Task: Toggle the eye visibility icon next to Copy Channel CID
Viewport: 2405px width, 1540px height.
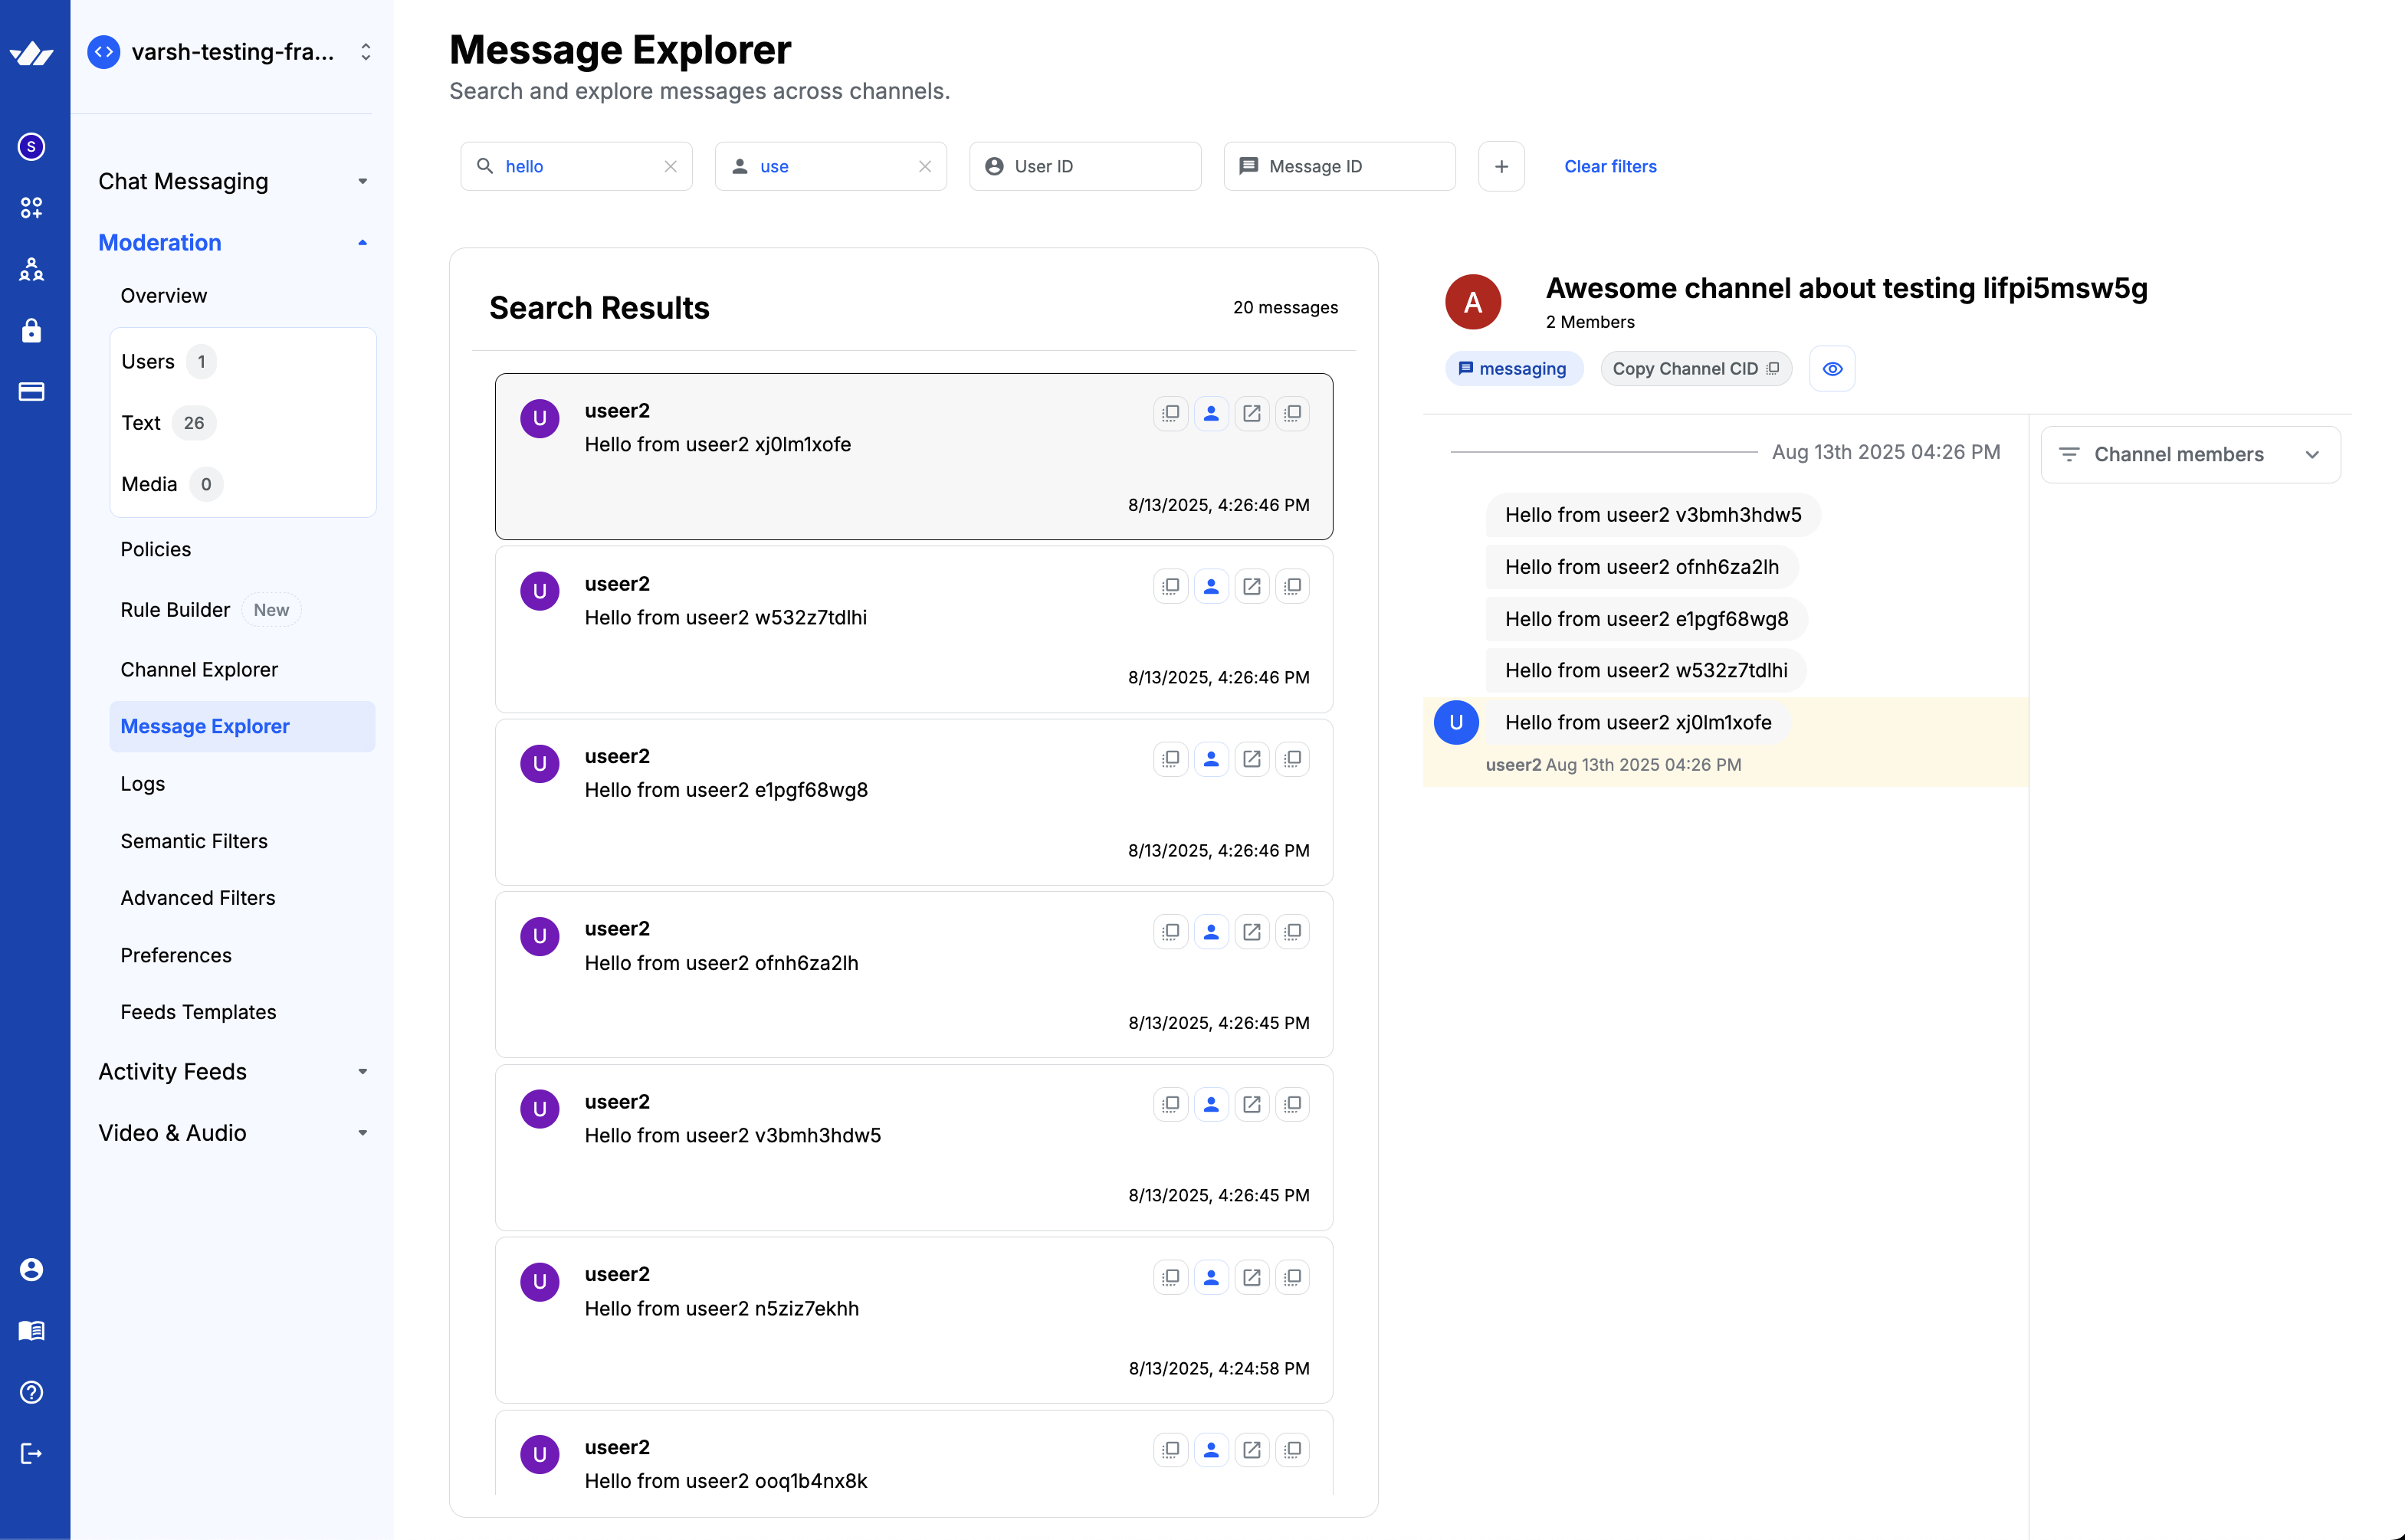Action: click(1832, 368)
